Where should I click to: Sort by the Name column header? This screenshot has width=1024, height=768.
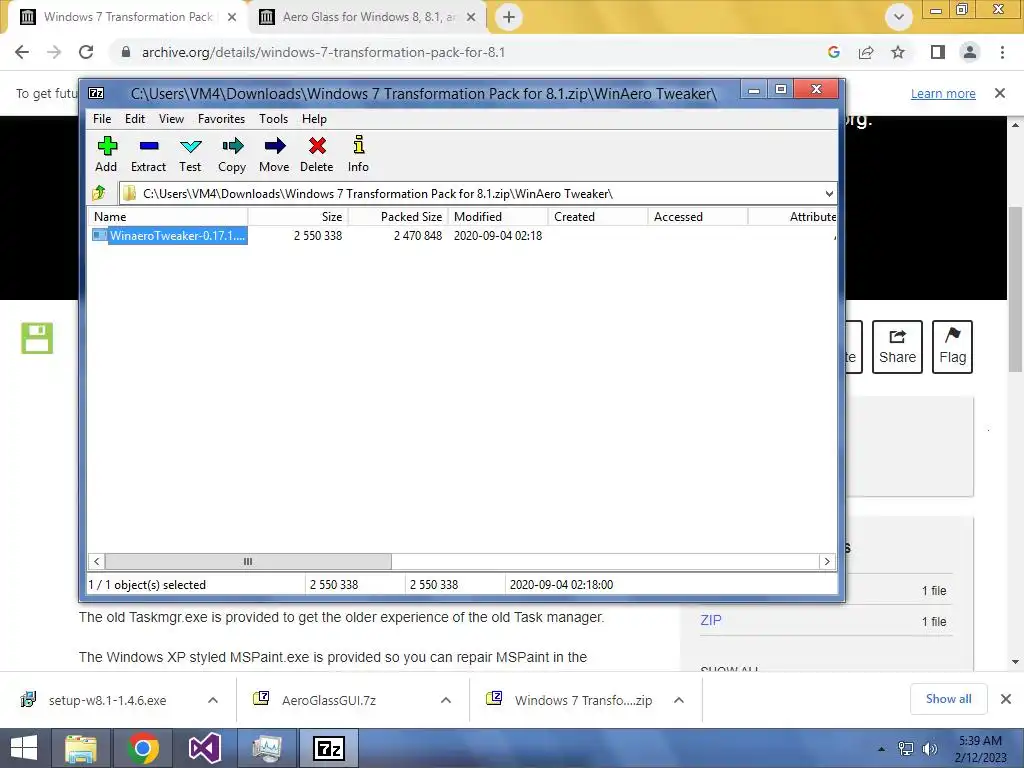[168, 217]
